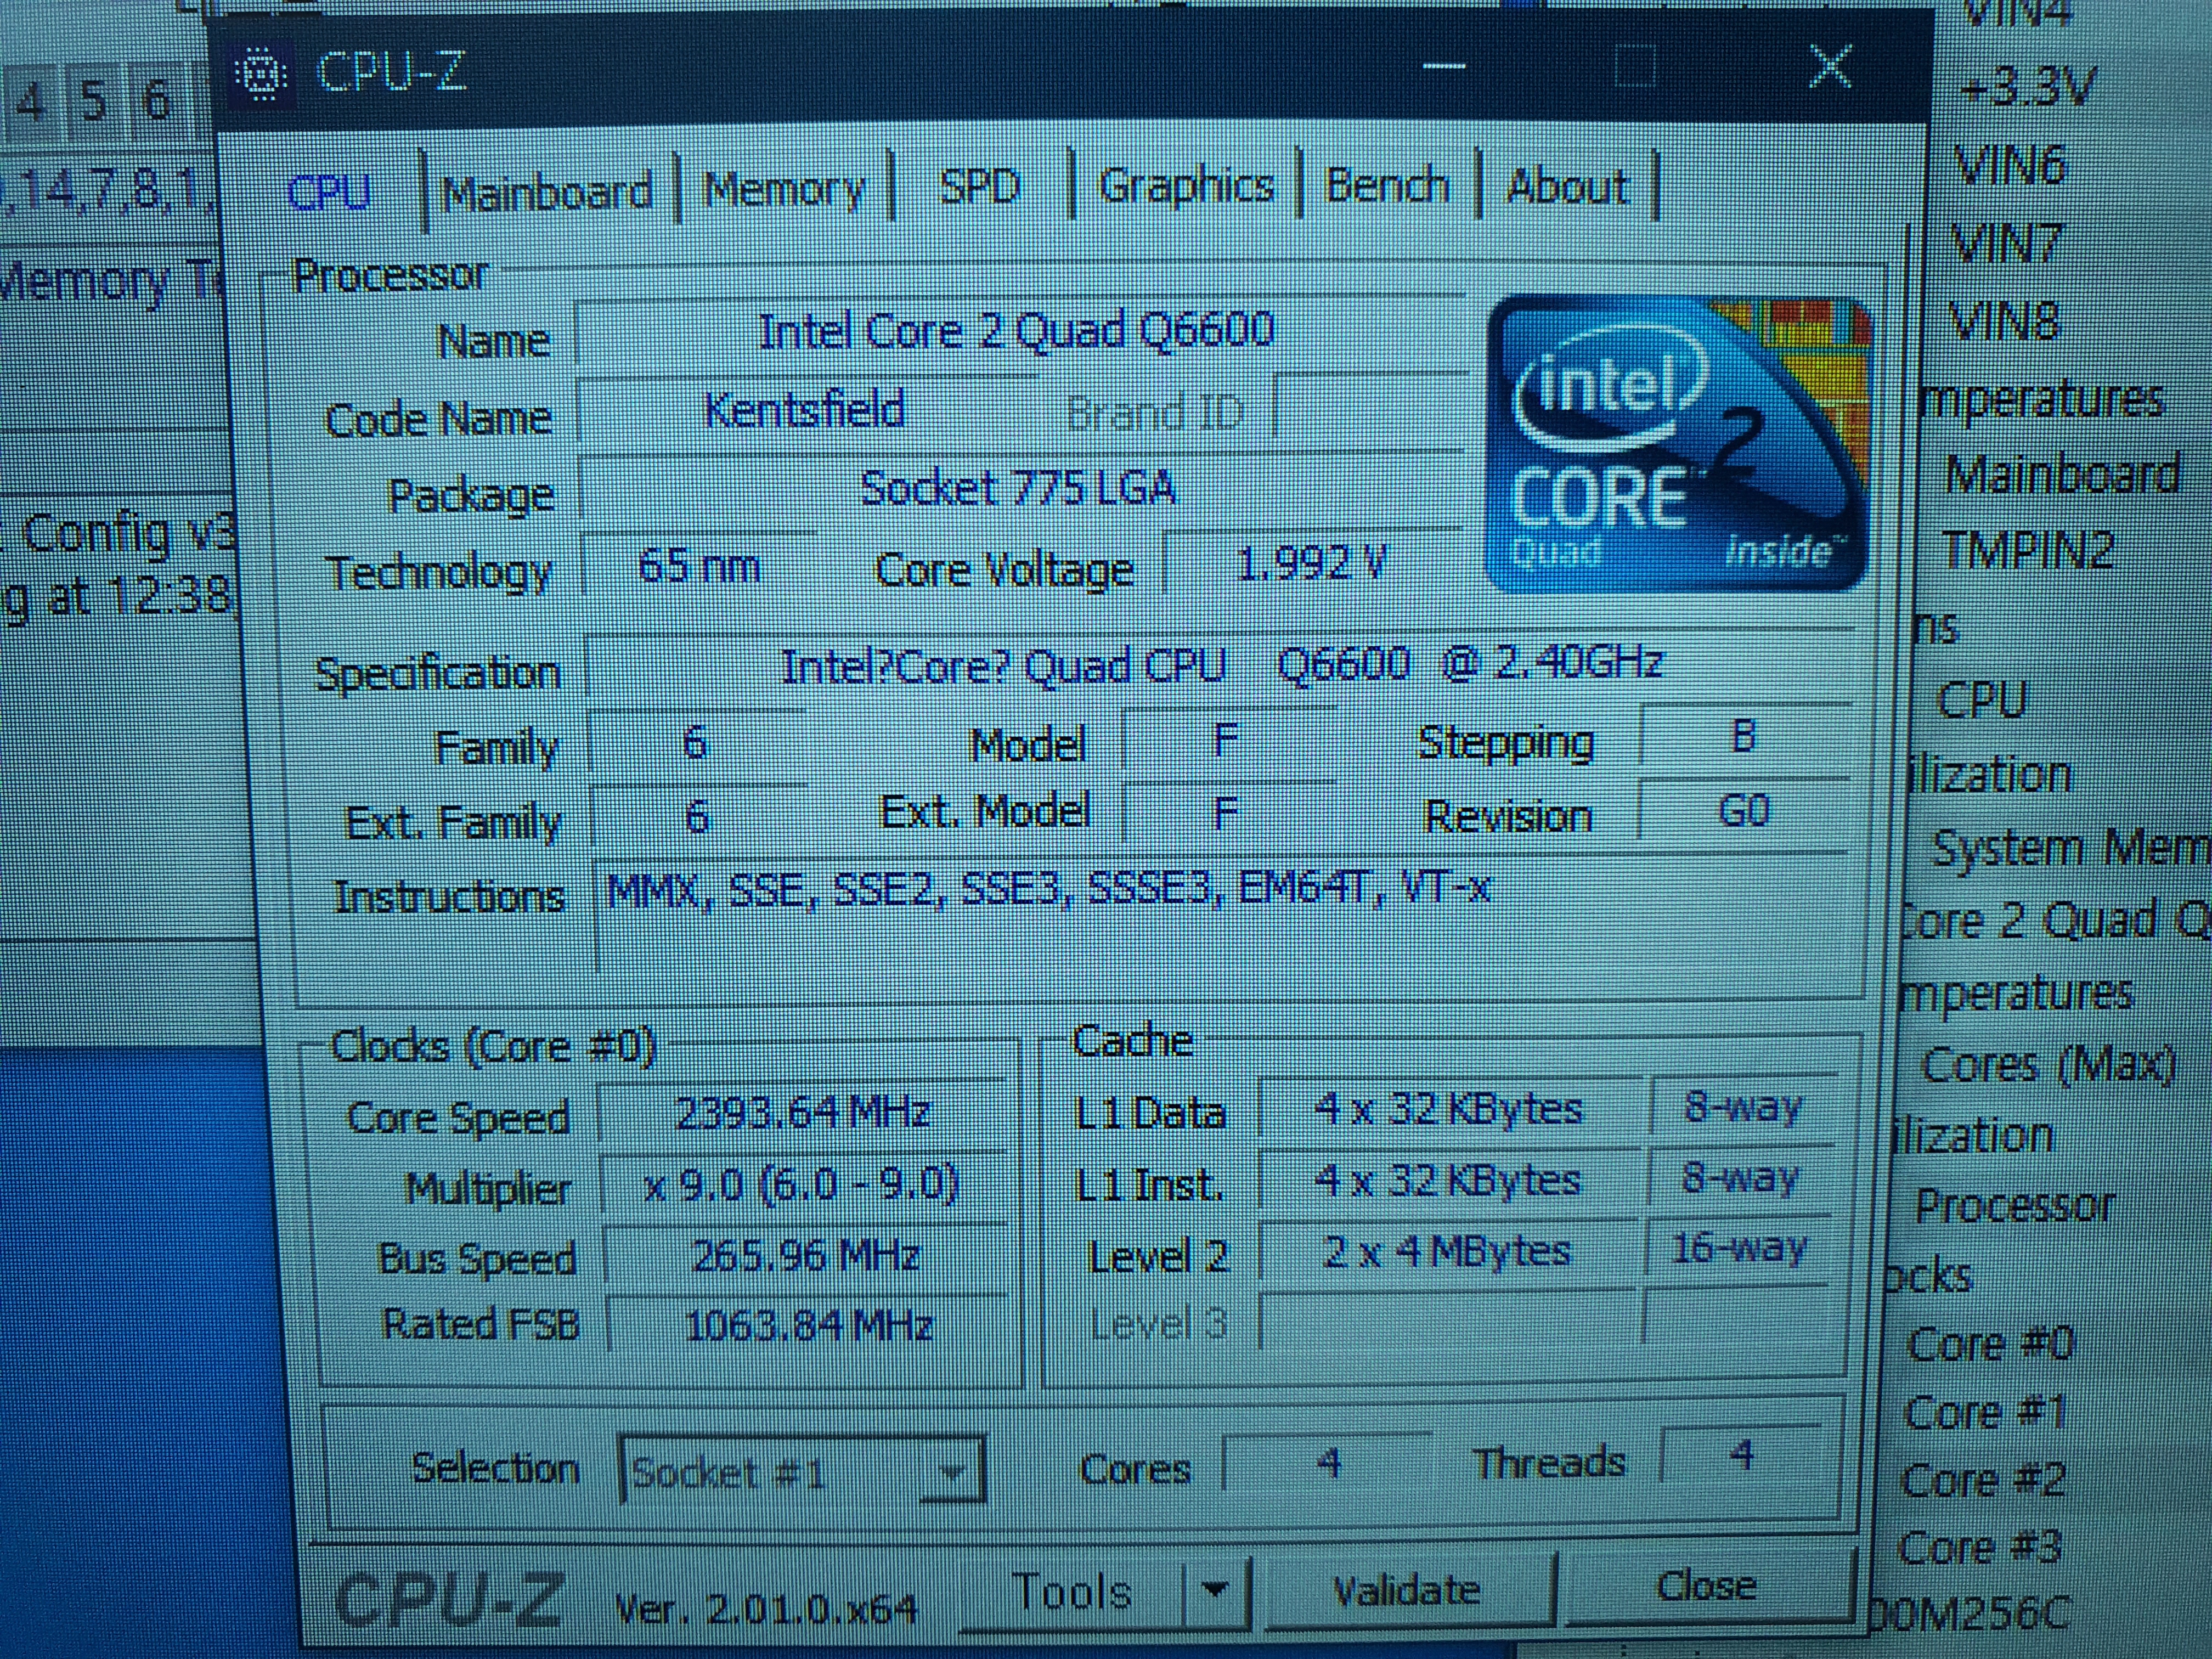Select 'VIN7' in the background monitor window
This screenshot has width=2212, height=1659.
pos(2007,243)
